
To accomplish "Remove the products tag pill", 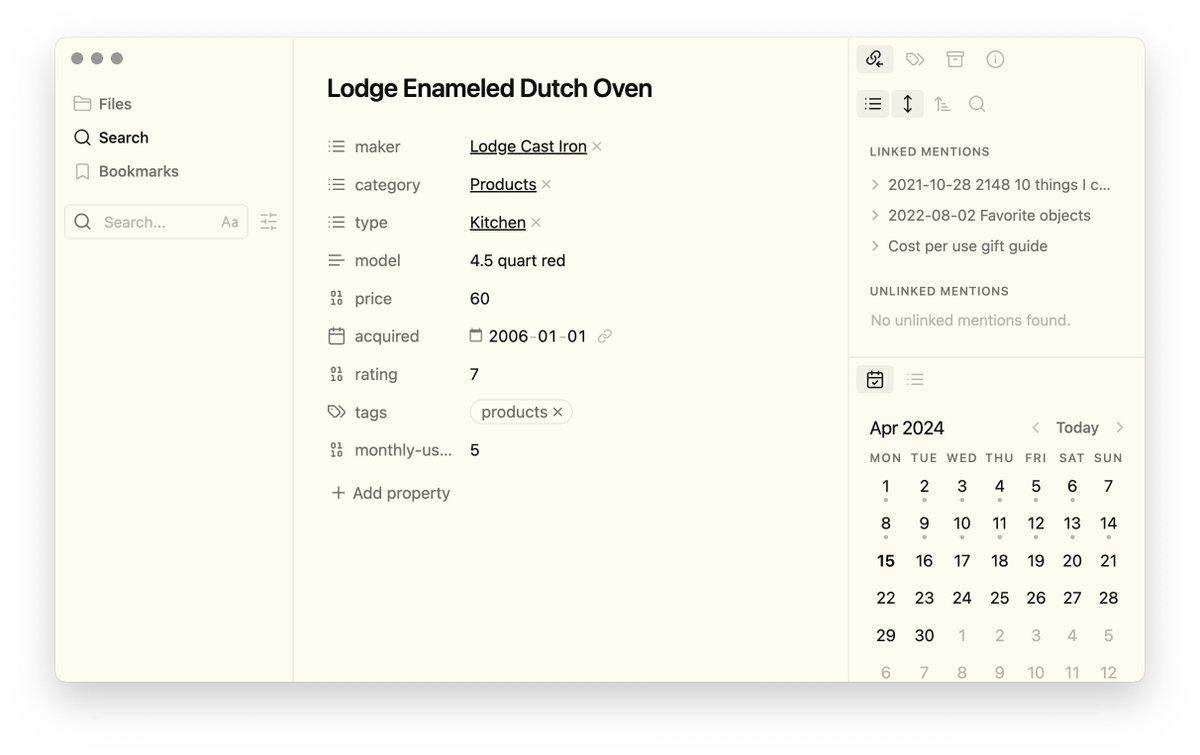I will coord(558,412).
